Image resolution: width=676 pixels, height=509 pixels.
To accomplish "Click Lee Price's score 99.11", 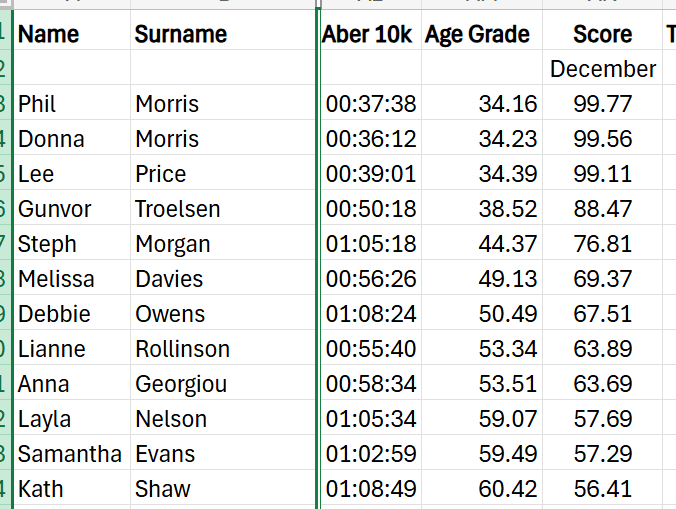I will click(602, 174).
